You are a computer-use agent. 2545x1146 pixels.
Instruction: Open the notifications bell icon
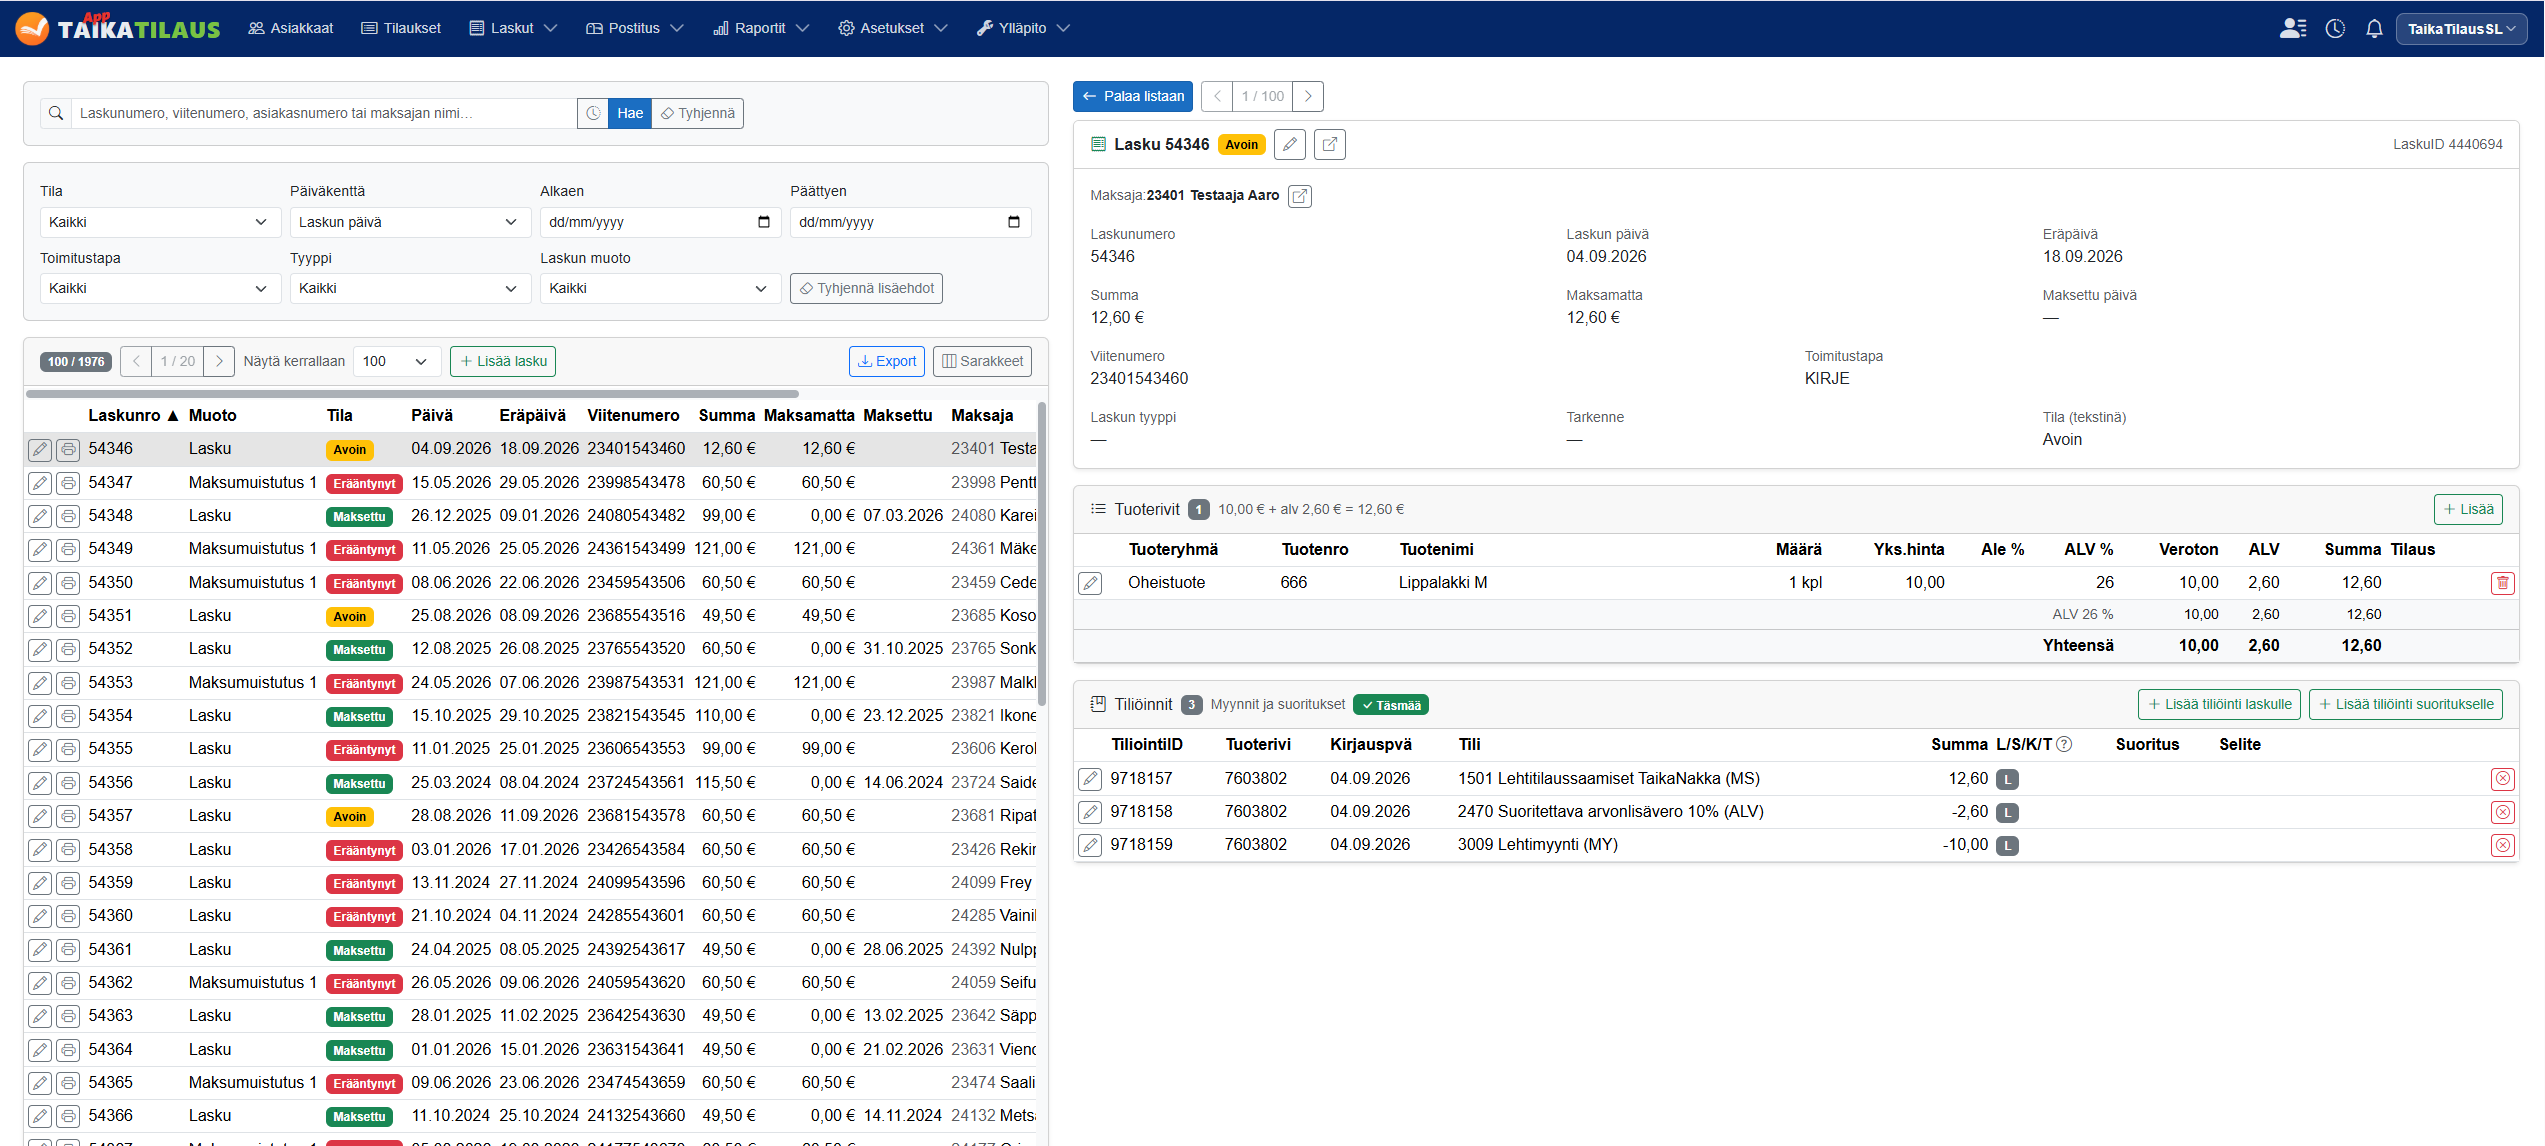tap(2374, 28)
